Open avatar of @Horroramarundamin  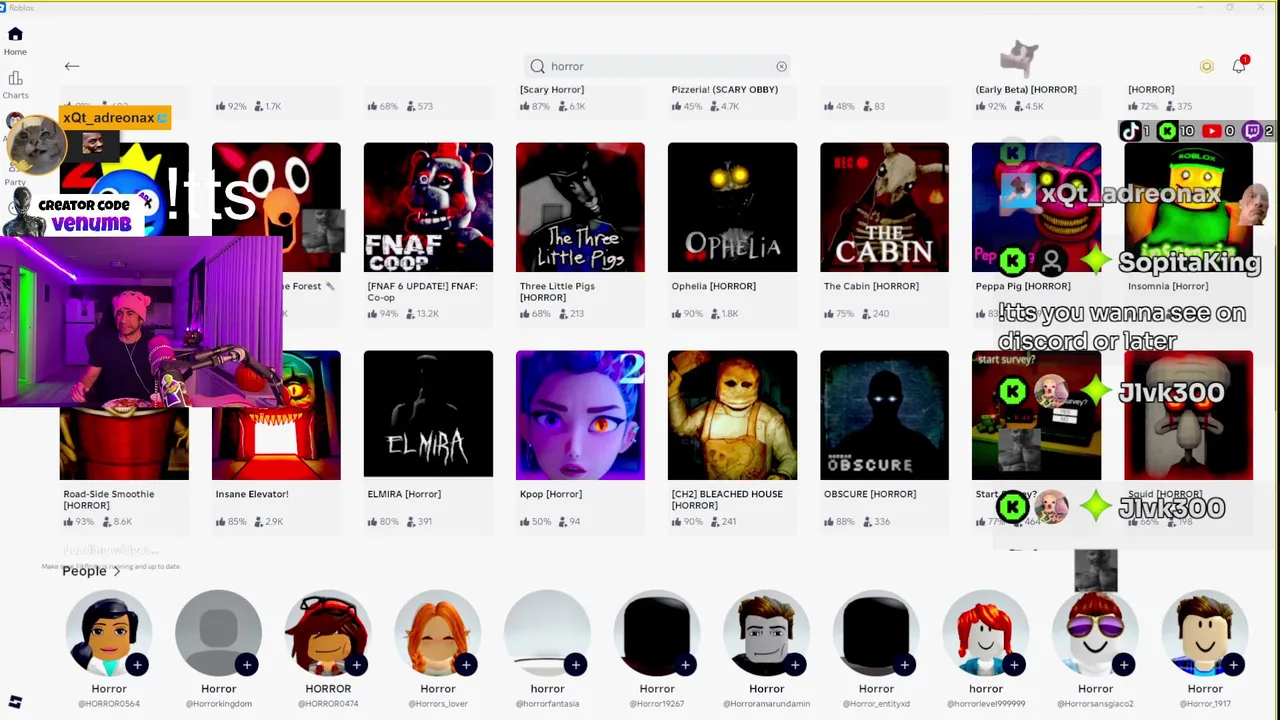(x=766, y=634)
